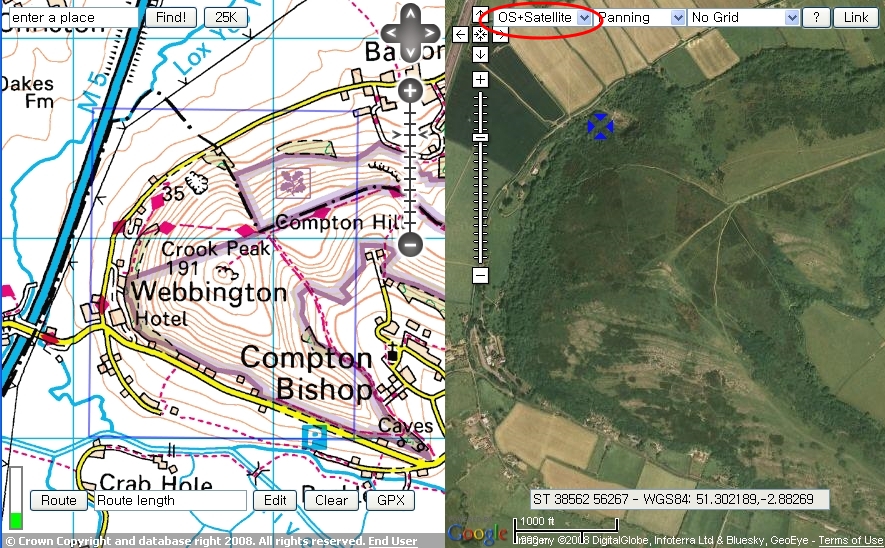Zoom in on the OS map with round plus button
The height and width of the screenshot is (548, 885).
410,91
